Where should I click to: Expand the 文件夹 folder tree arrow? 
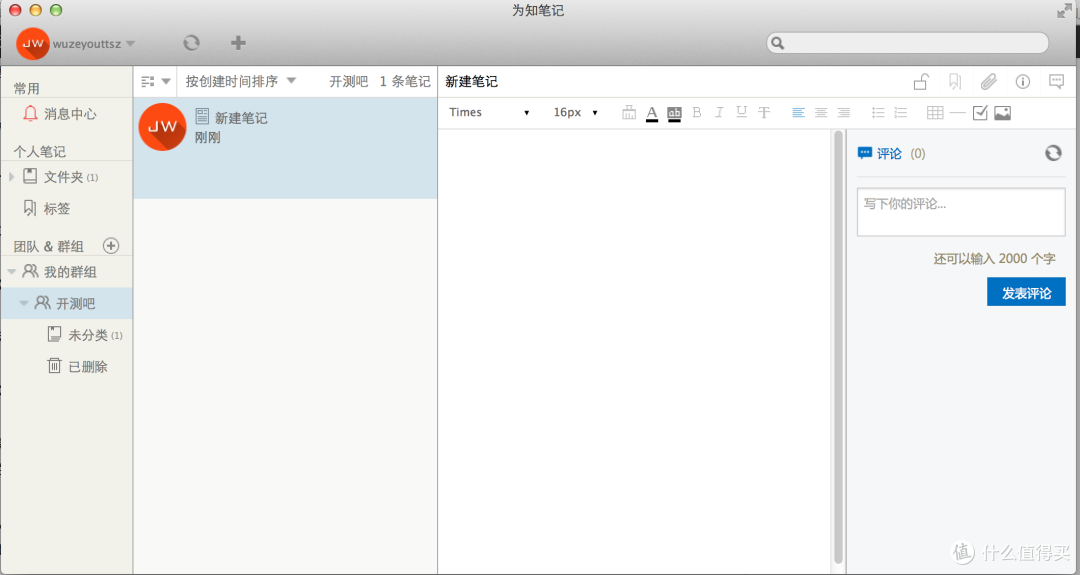(11, 177)
